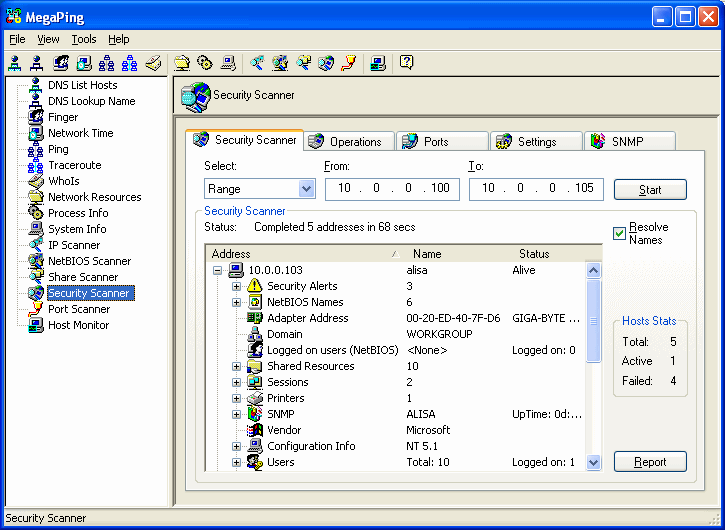Select the Traceroute tool icon
Viewport: 725px width, 530px height.
36,165
